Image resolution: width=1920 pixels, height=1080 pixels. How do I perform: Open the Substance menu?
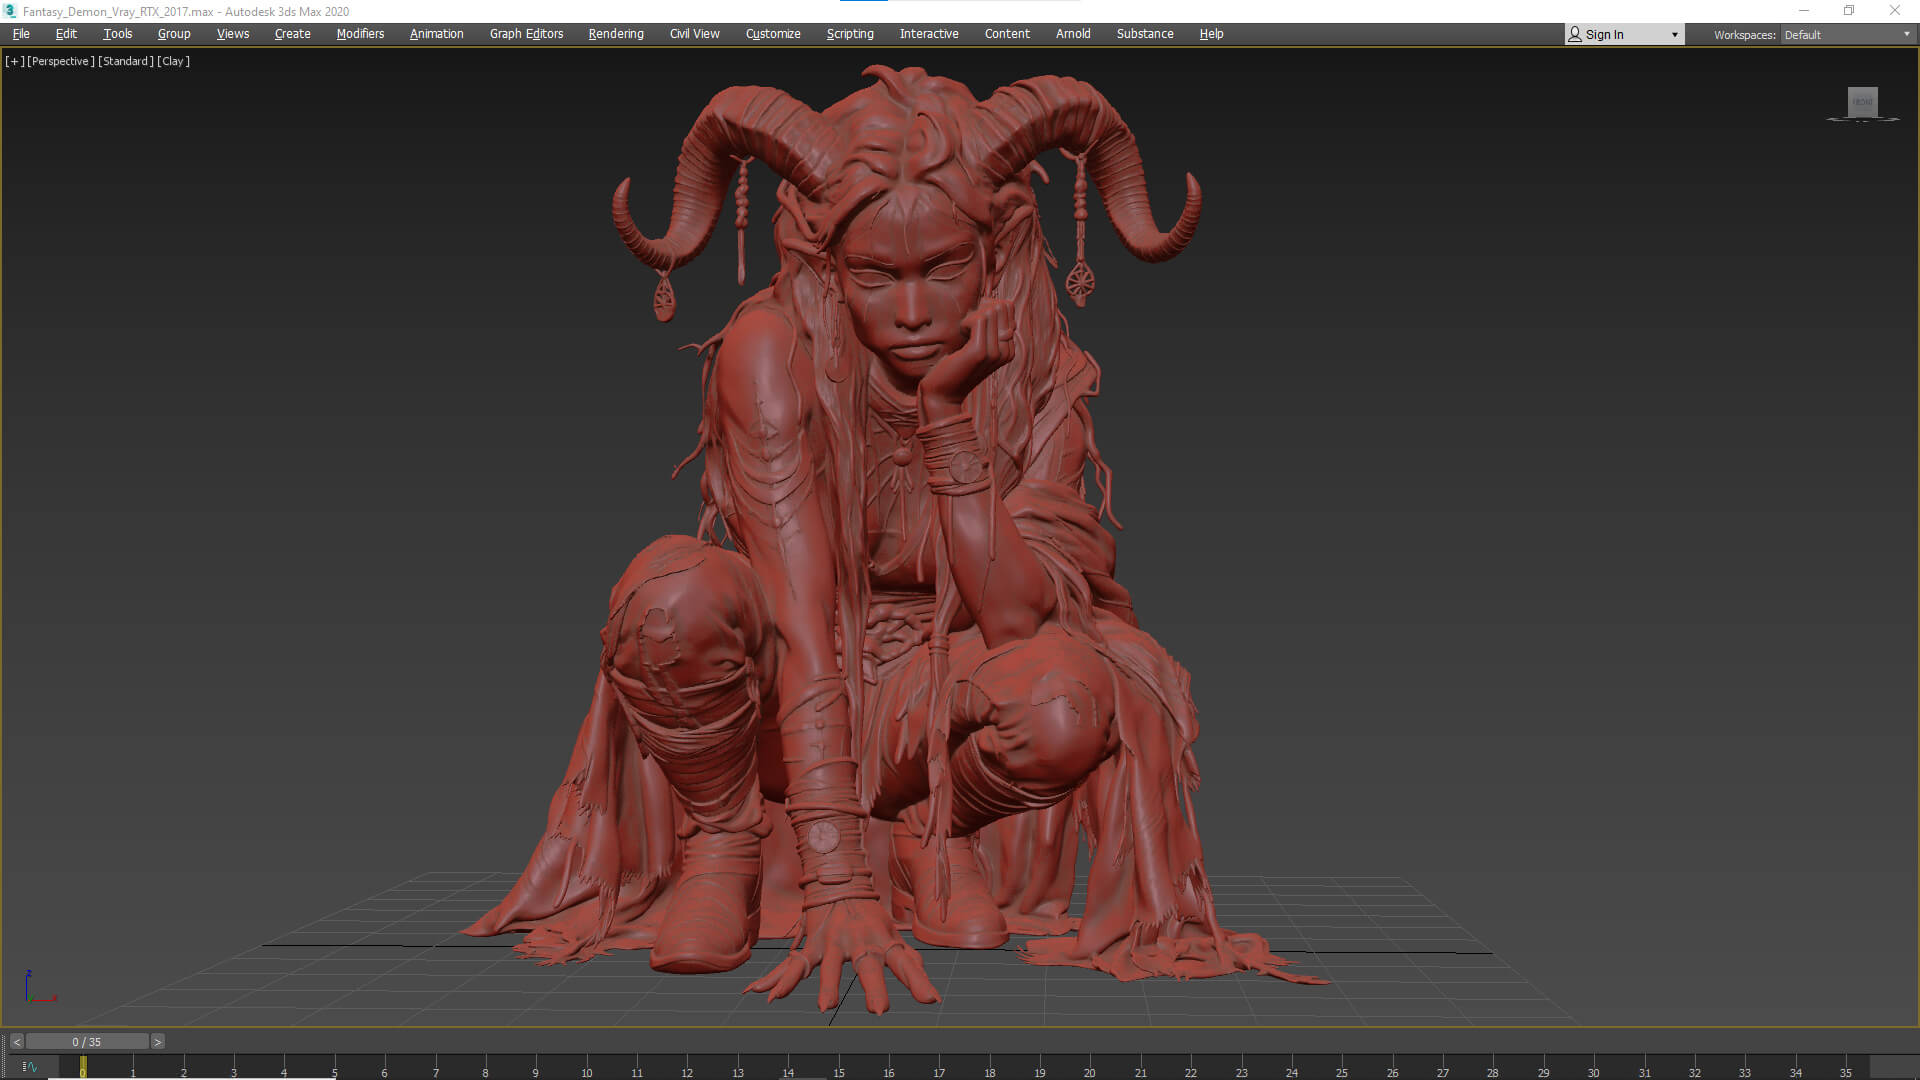pos(1145,34)
